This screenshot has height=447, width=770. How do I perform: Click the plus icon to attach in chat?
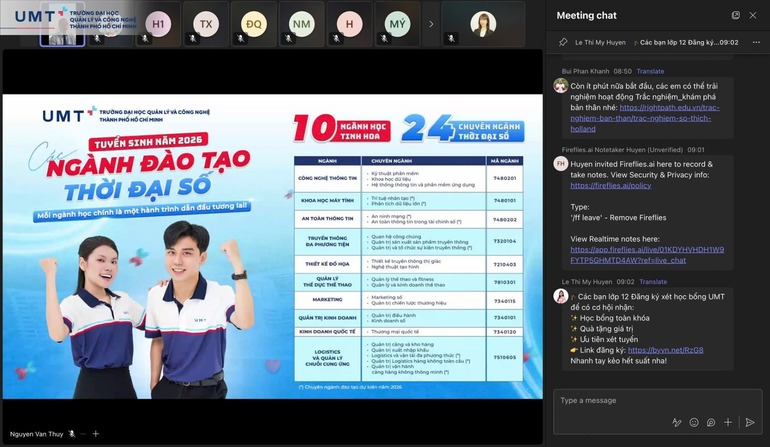(728, 423)
